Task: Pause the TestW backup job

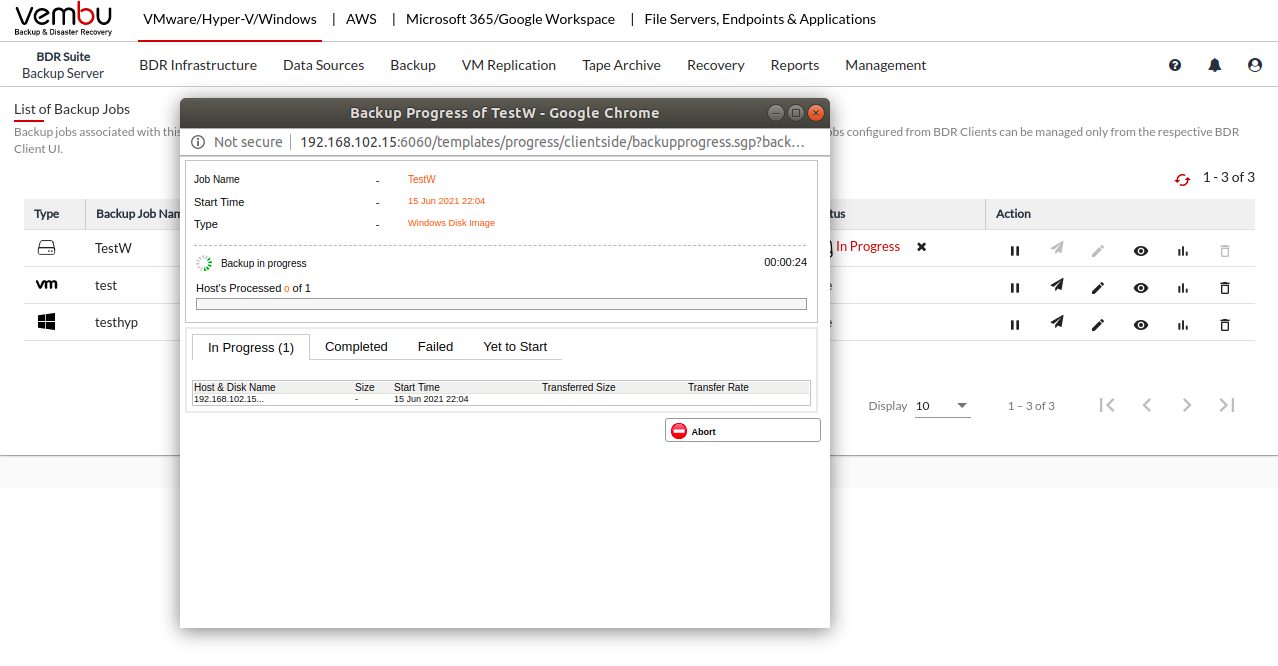Action: [x=1015, y=251]
